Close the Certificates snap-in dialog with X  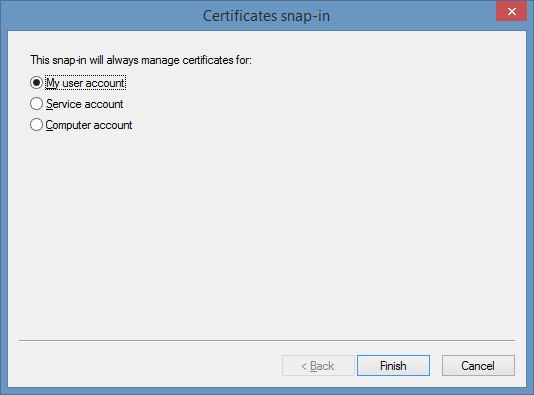pyautogui.click(x=512, y=12)
